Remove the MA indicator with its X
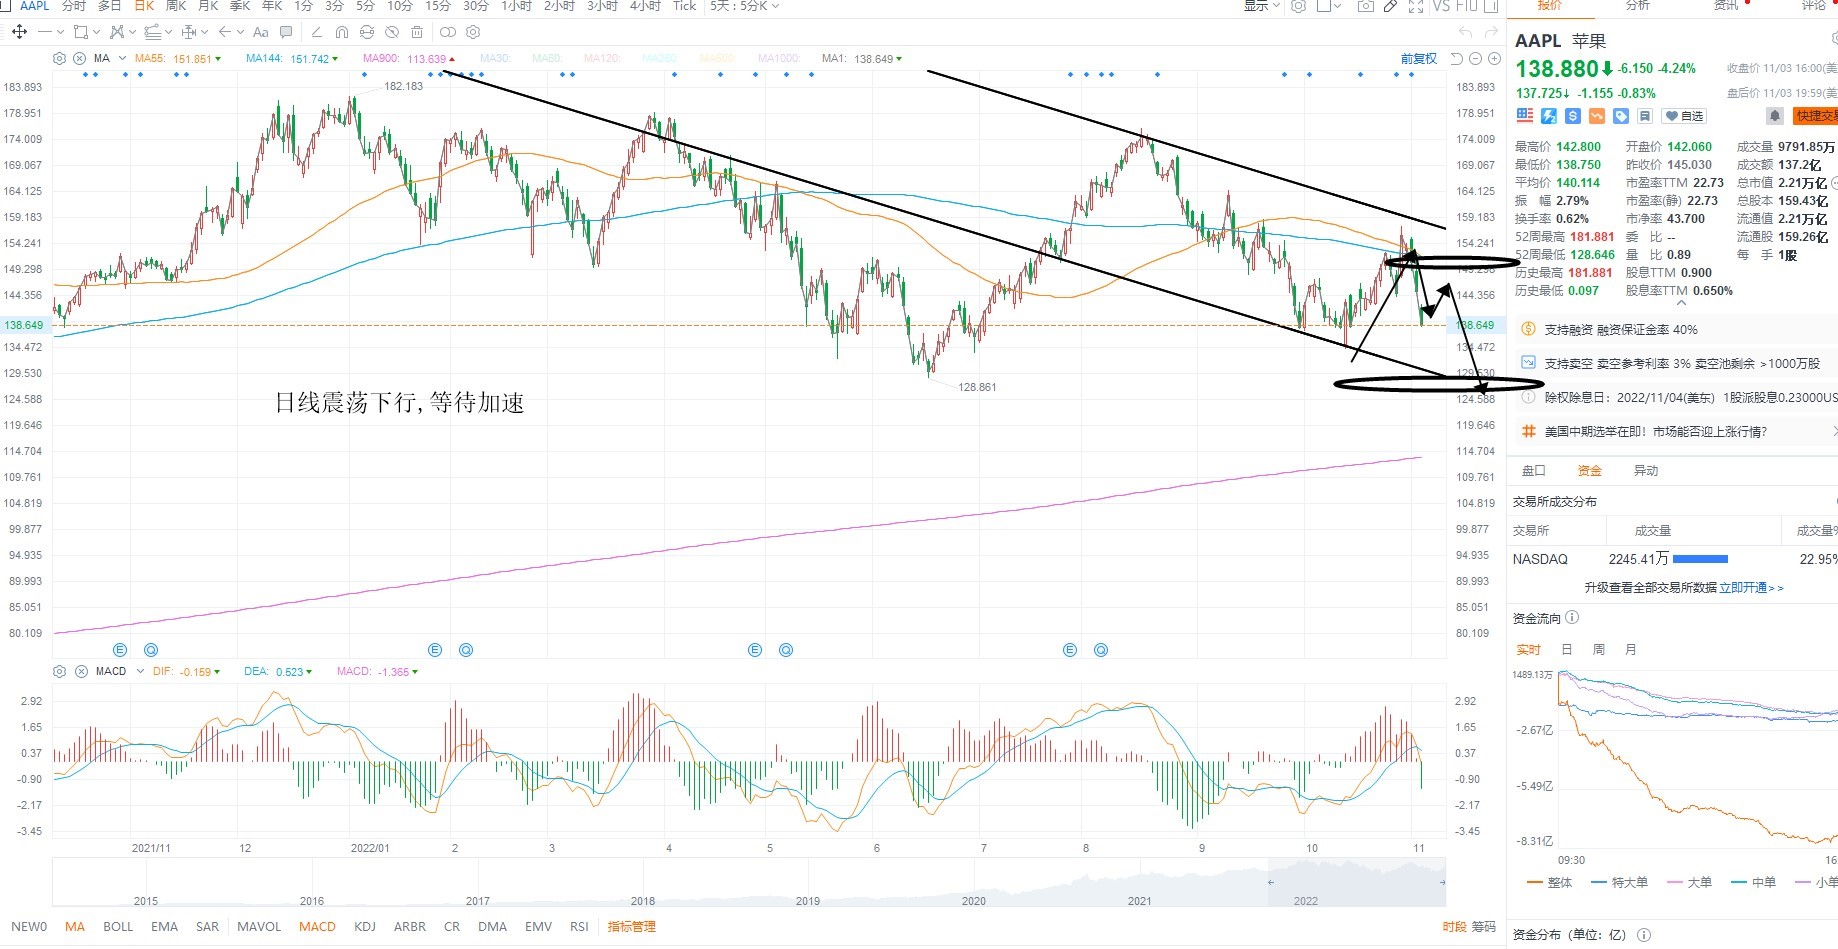The image size is (1838, 949). pyautogui.click(x=80, y=59)
